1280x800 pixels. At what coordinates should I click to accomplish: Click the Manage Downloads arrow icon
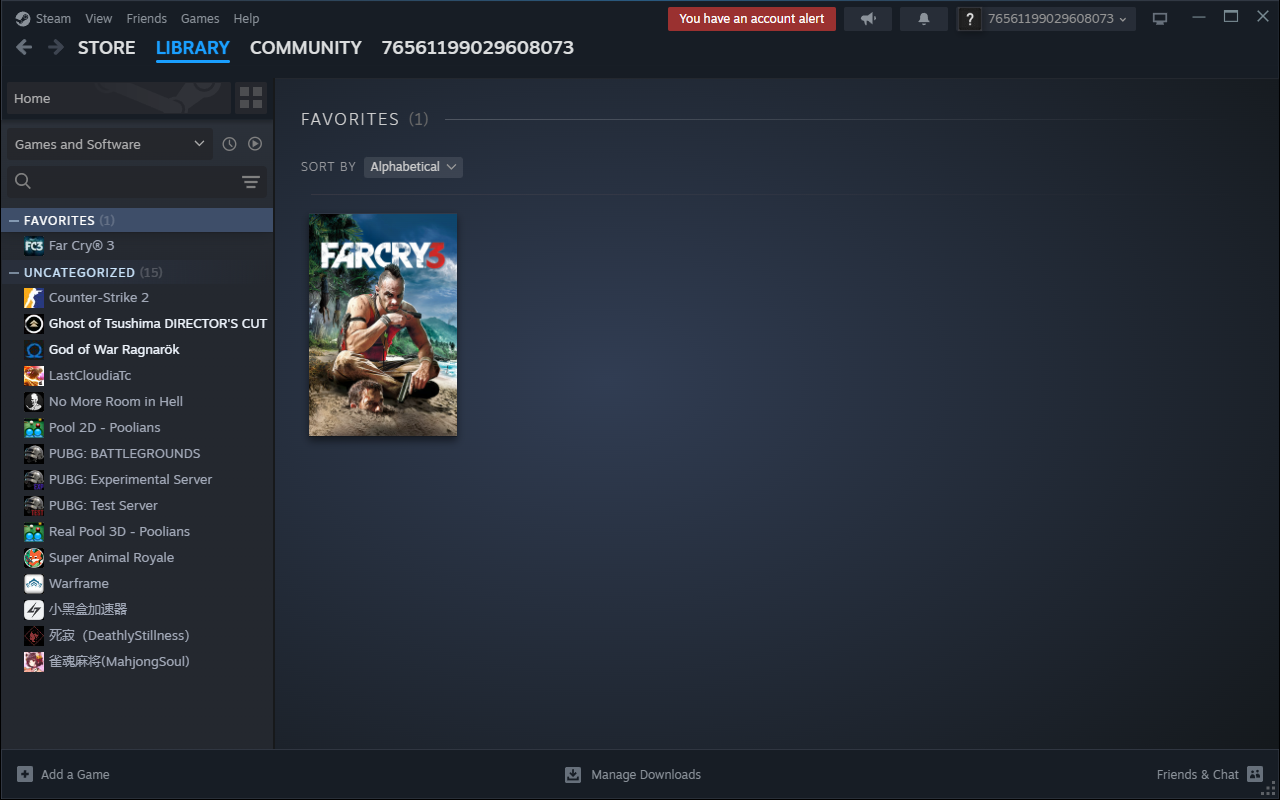tap(573, 774)
